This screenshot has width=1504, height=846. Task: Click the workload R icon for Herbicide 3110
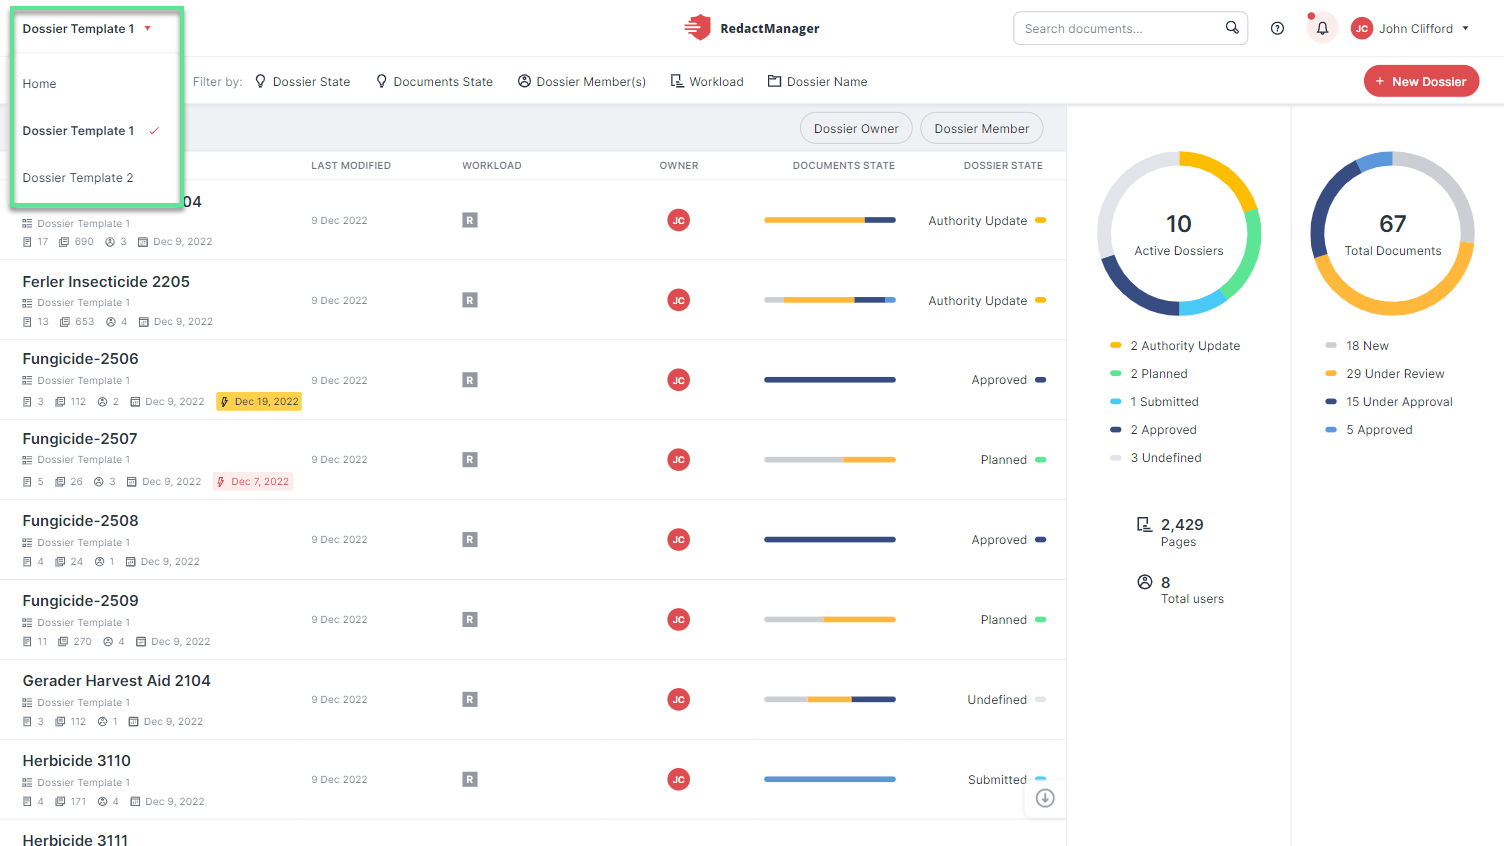point(470,779)
